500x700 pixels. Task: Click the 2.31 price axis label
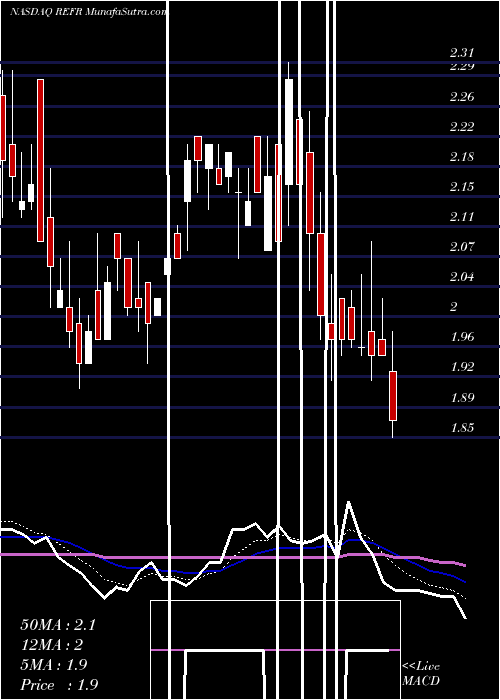tap(462, 53)
